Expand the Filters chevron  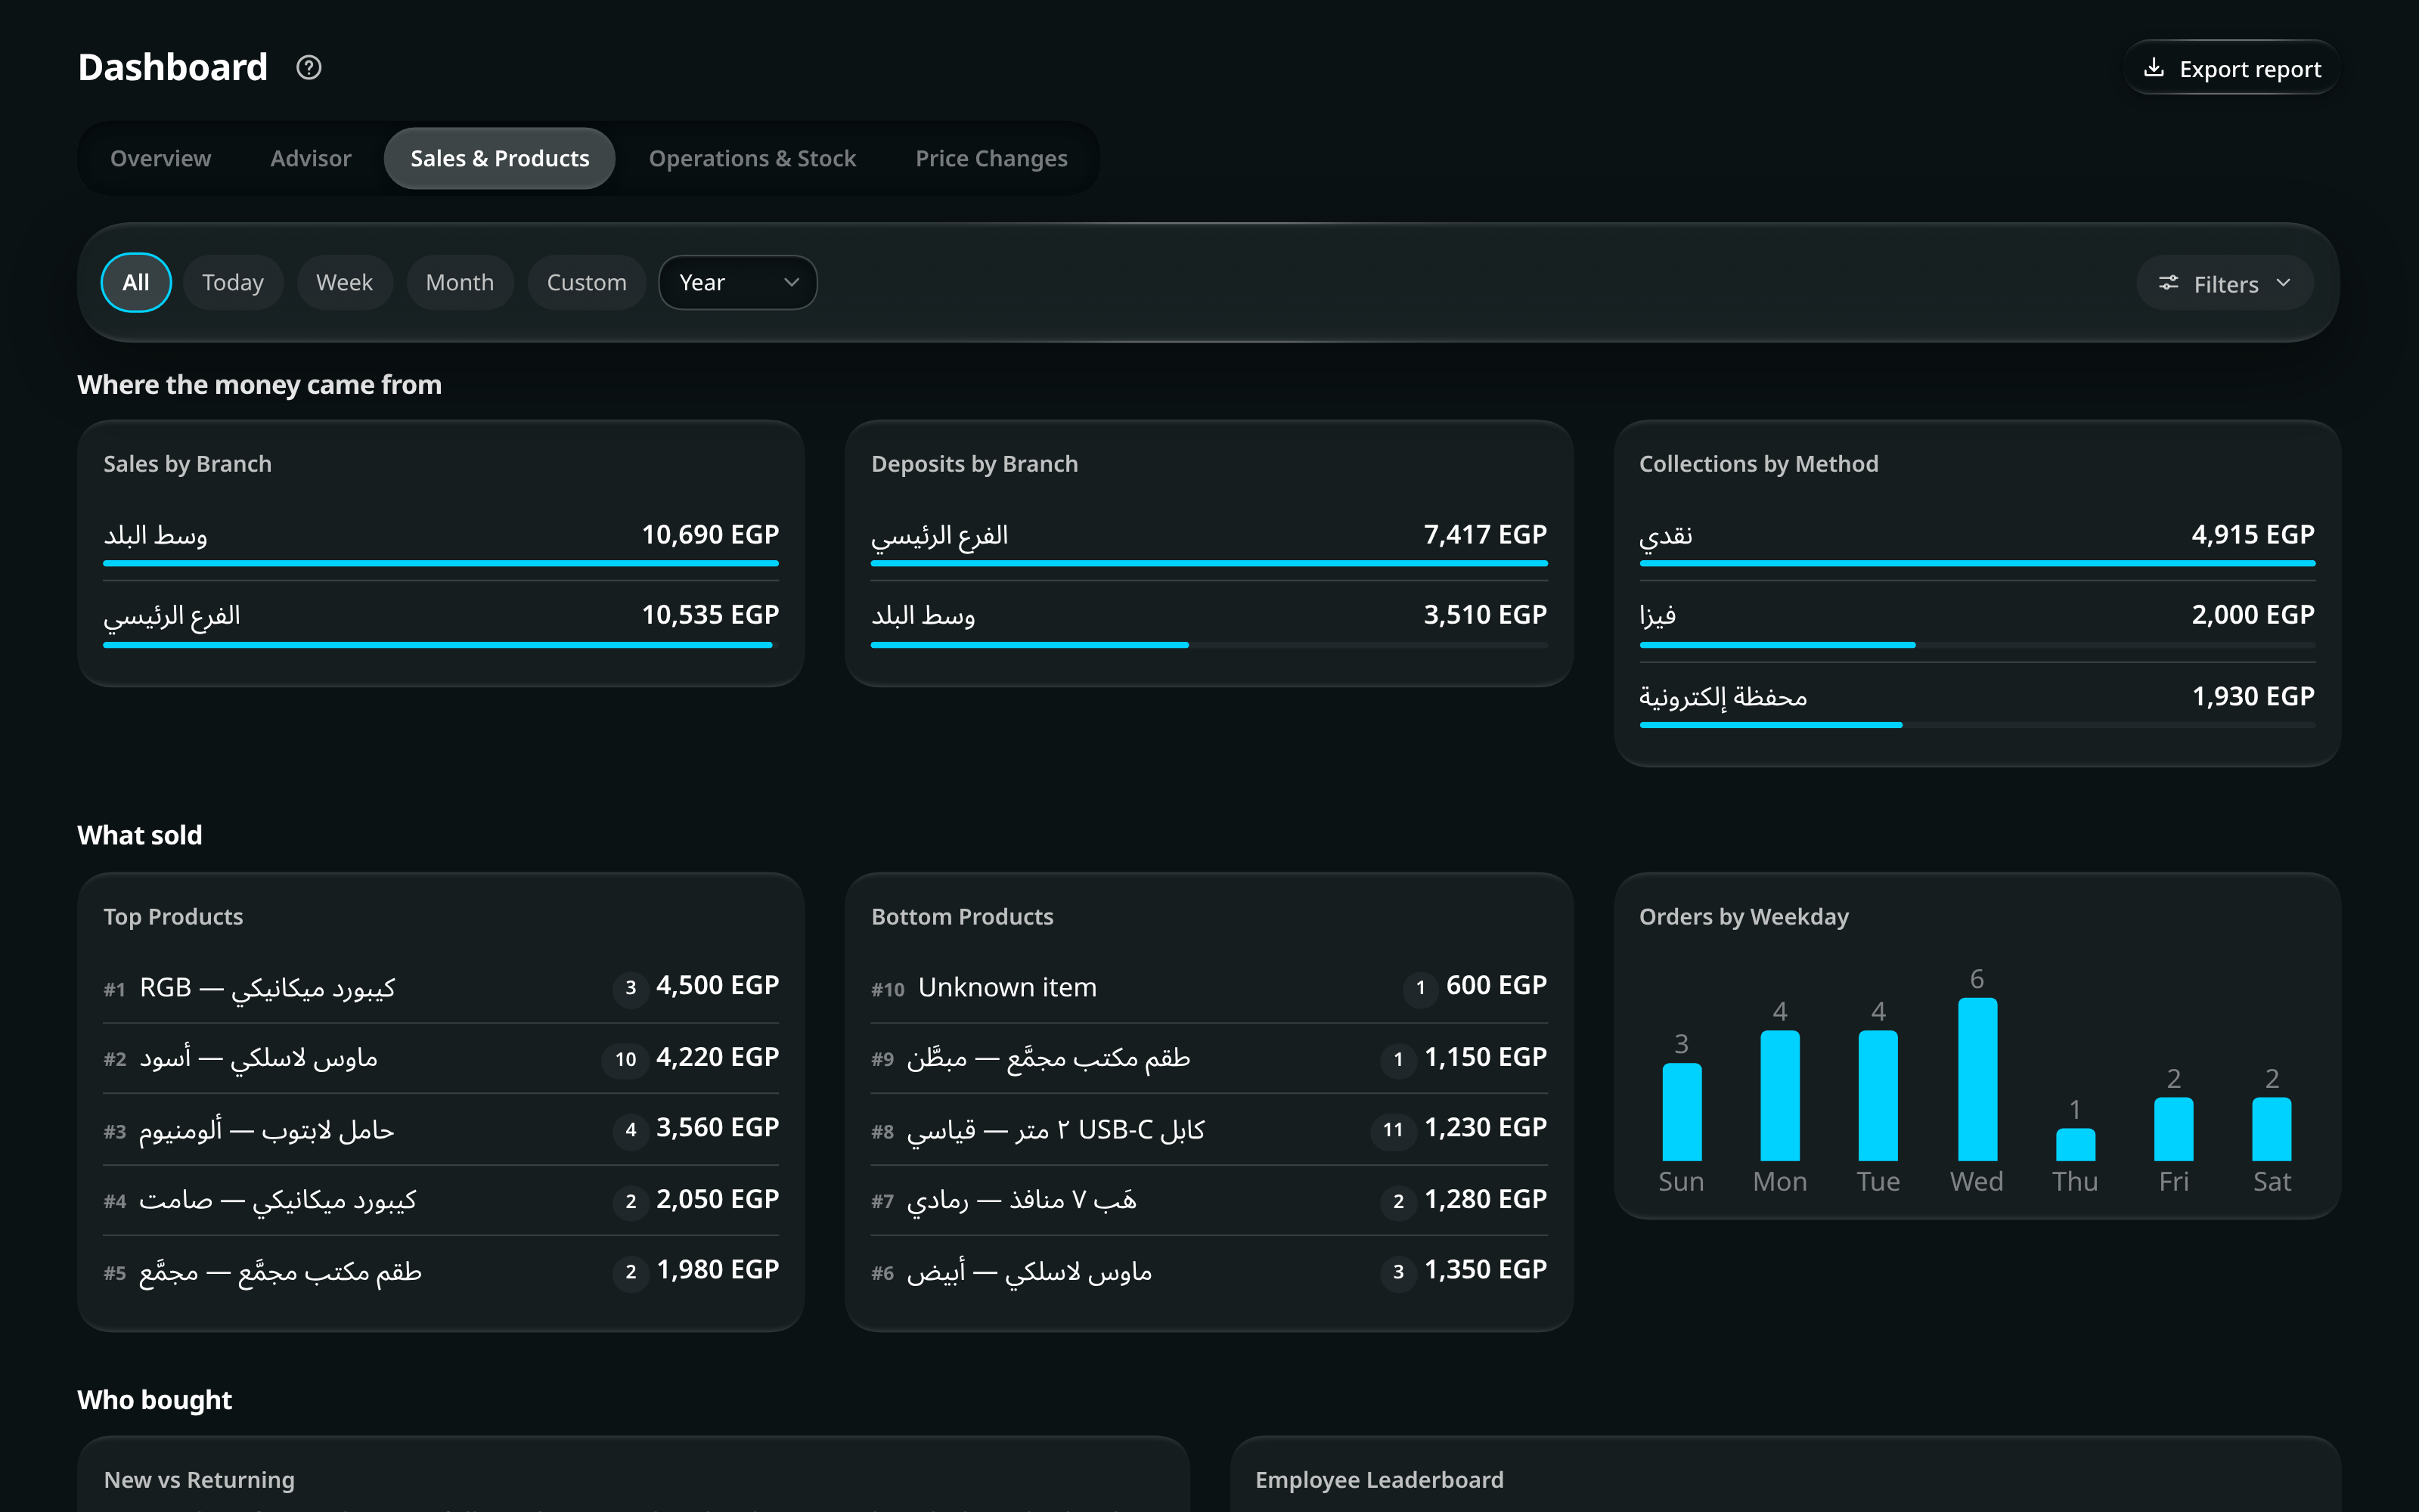coord(2283,283)
